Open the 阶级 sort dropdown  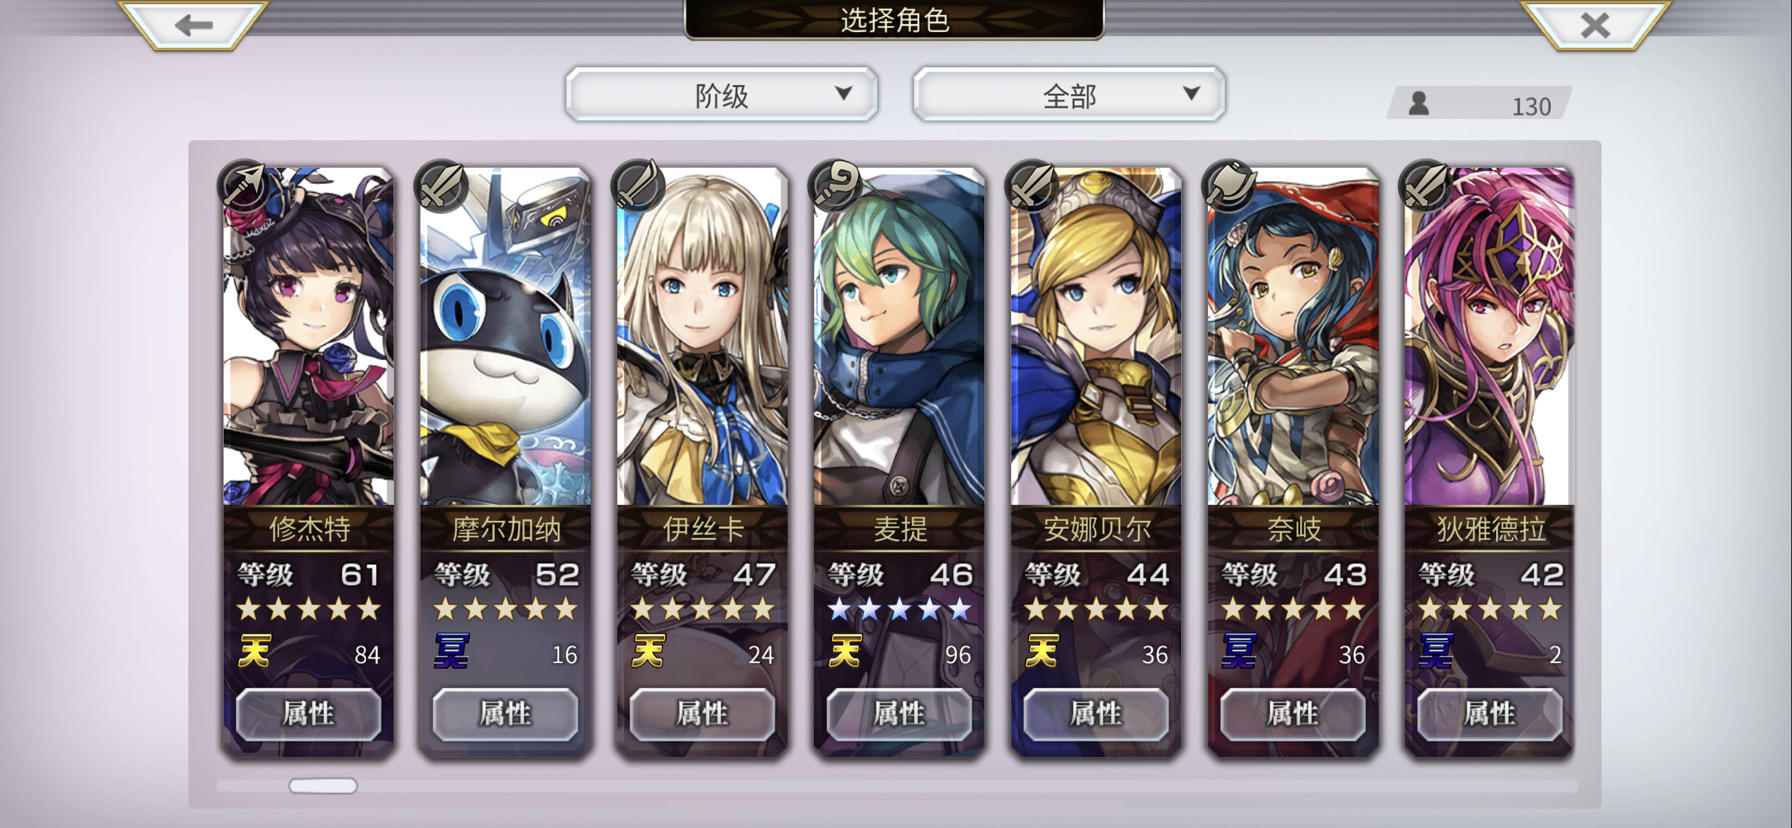[722, 95]
